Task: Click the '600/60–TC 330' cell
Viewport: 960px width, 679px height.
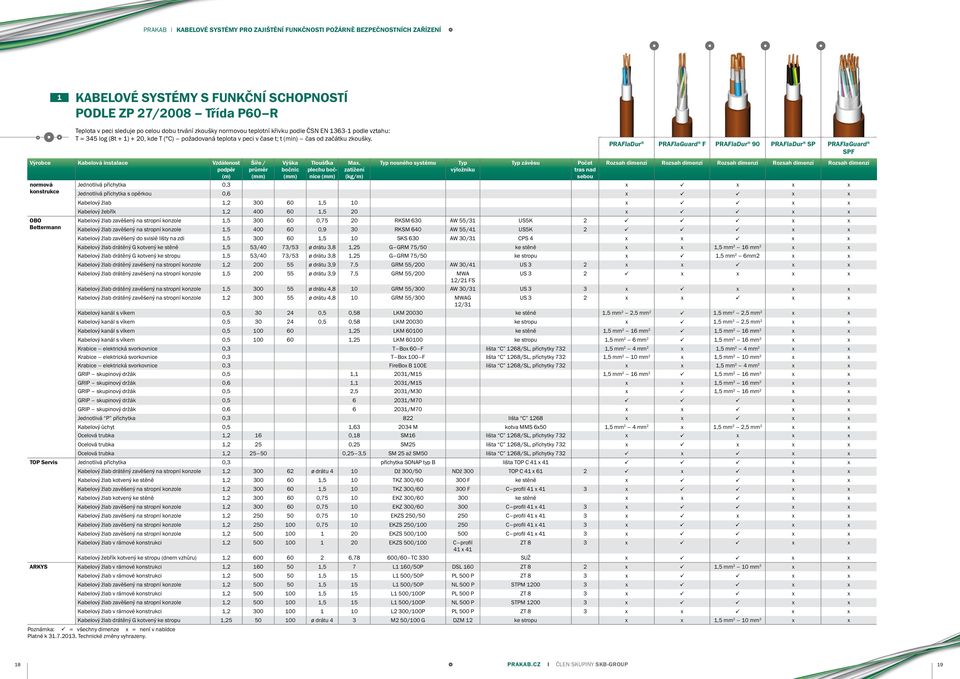Action: pos(408,558)
